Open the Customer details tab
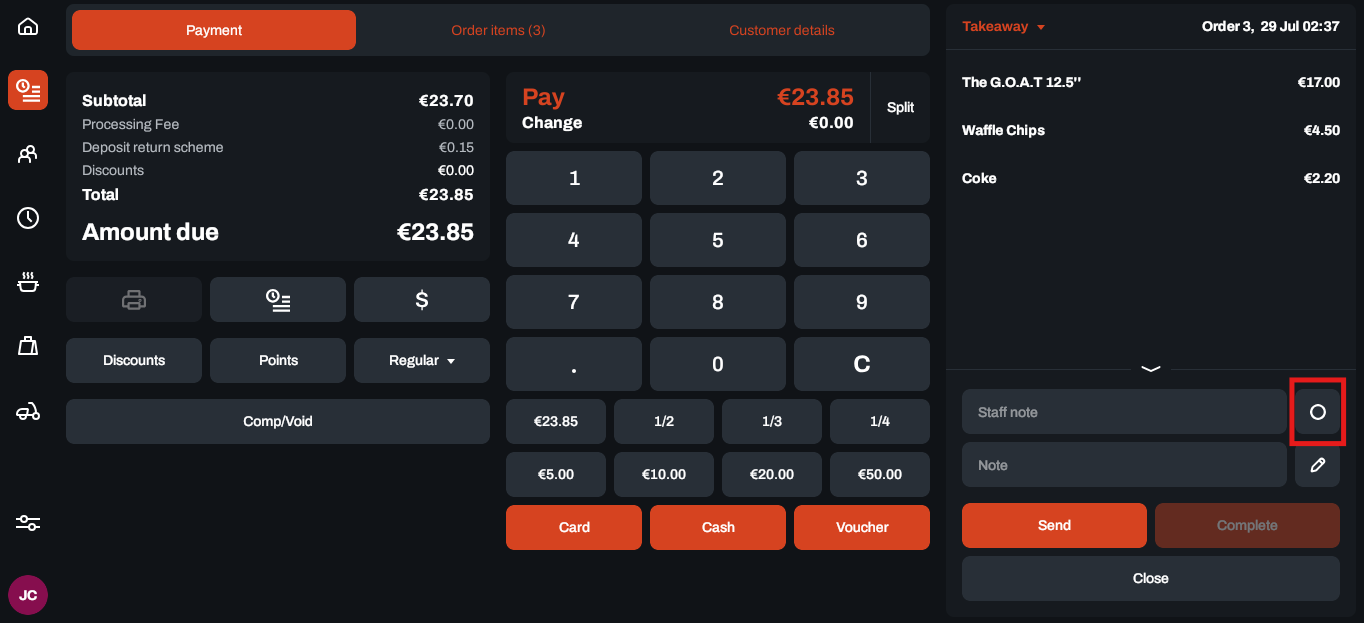This screenshot has height=623, width=1364. [x=781, y=30]
